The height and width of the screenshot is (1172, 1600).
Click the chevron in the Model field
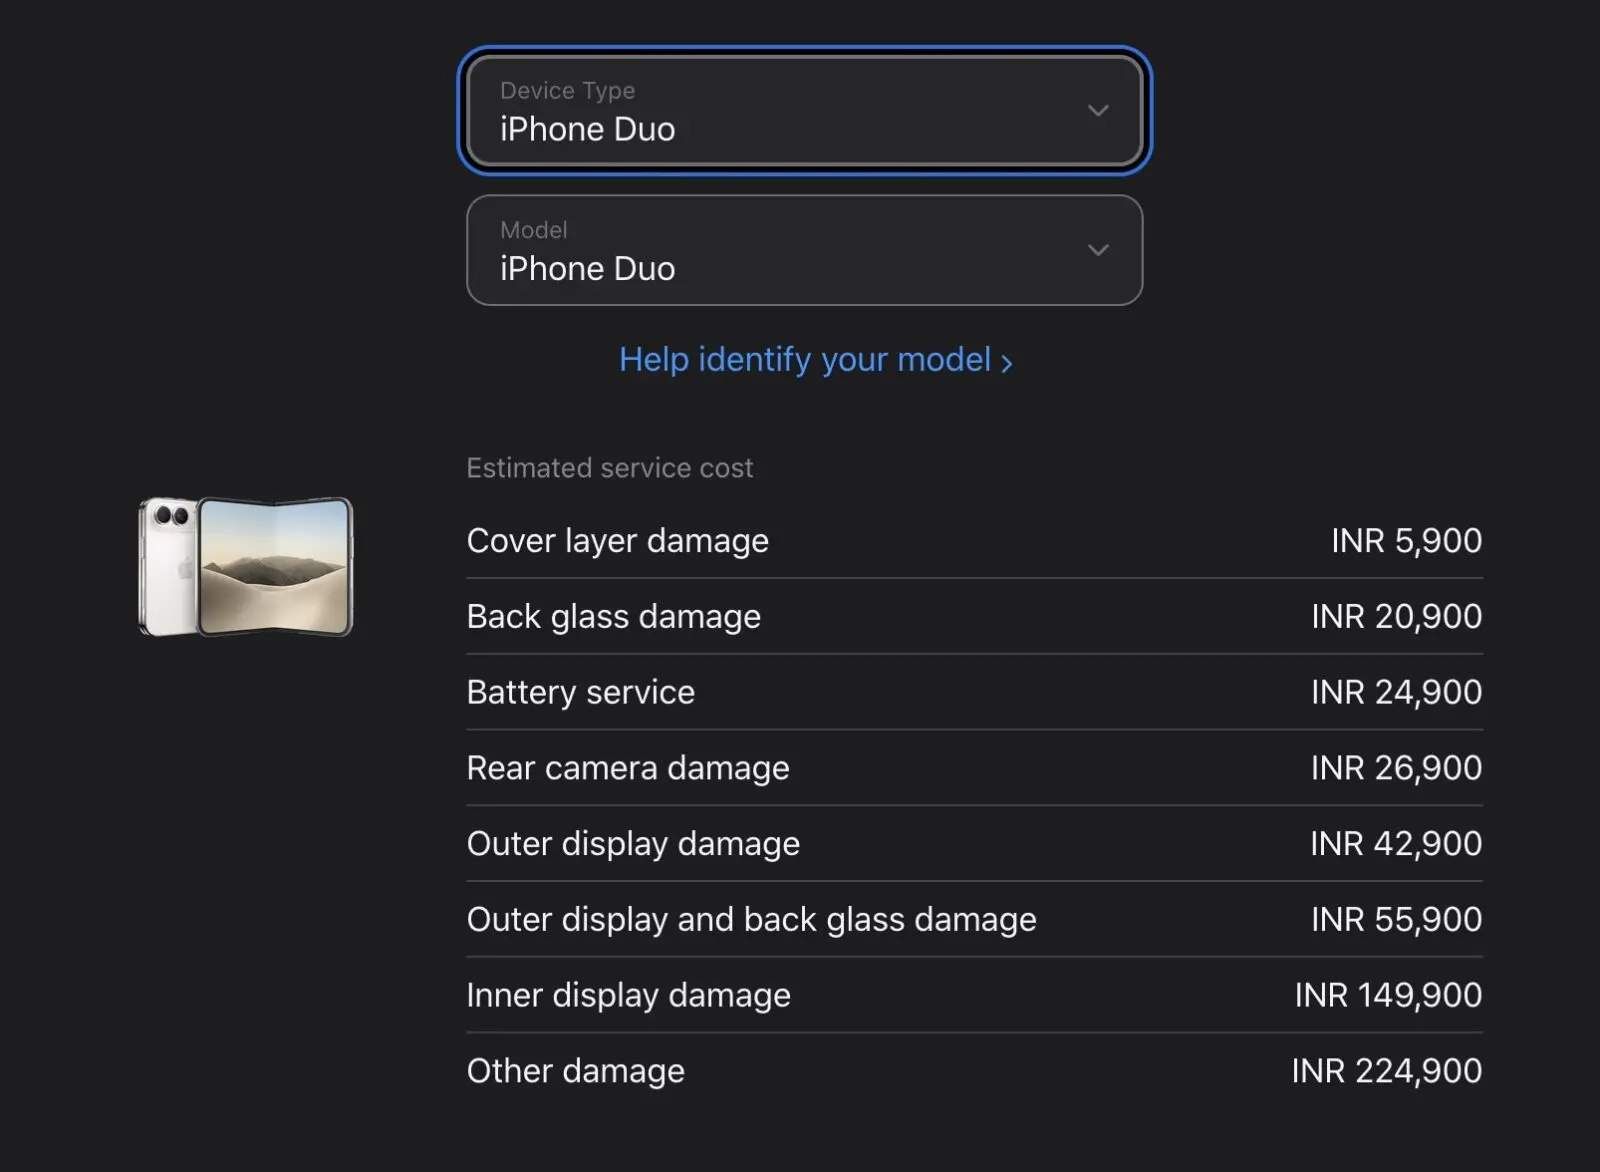(1098, 250)
